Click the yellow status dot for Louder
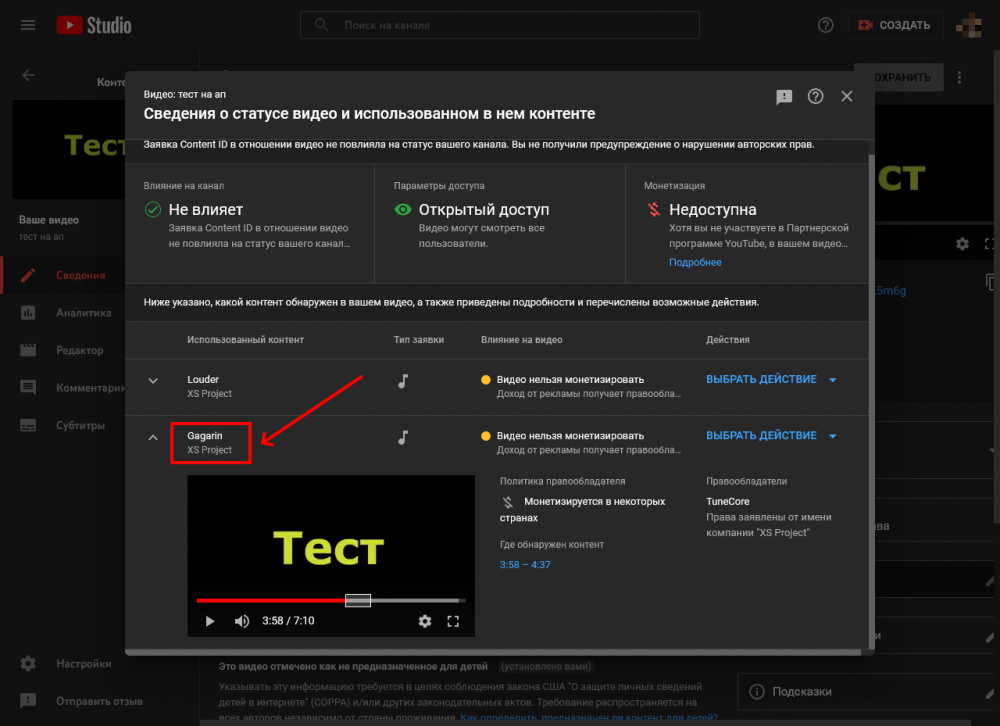 [x=486, y=380]
